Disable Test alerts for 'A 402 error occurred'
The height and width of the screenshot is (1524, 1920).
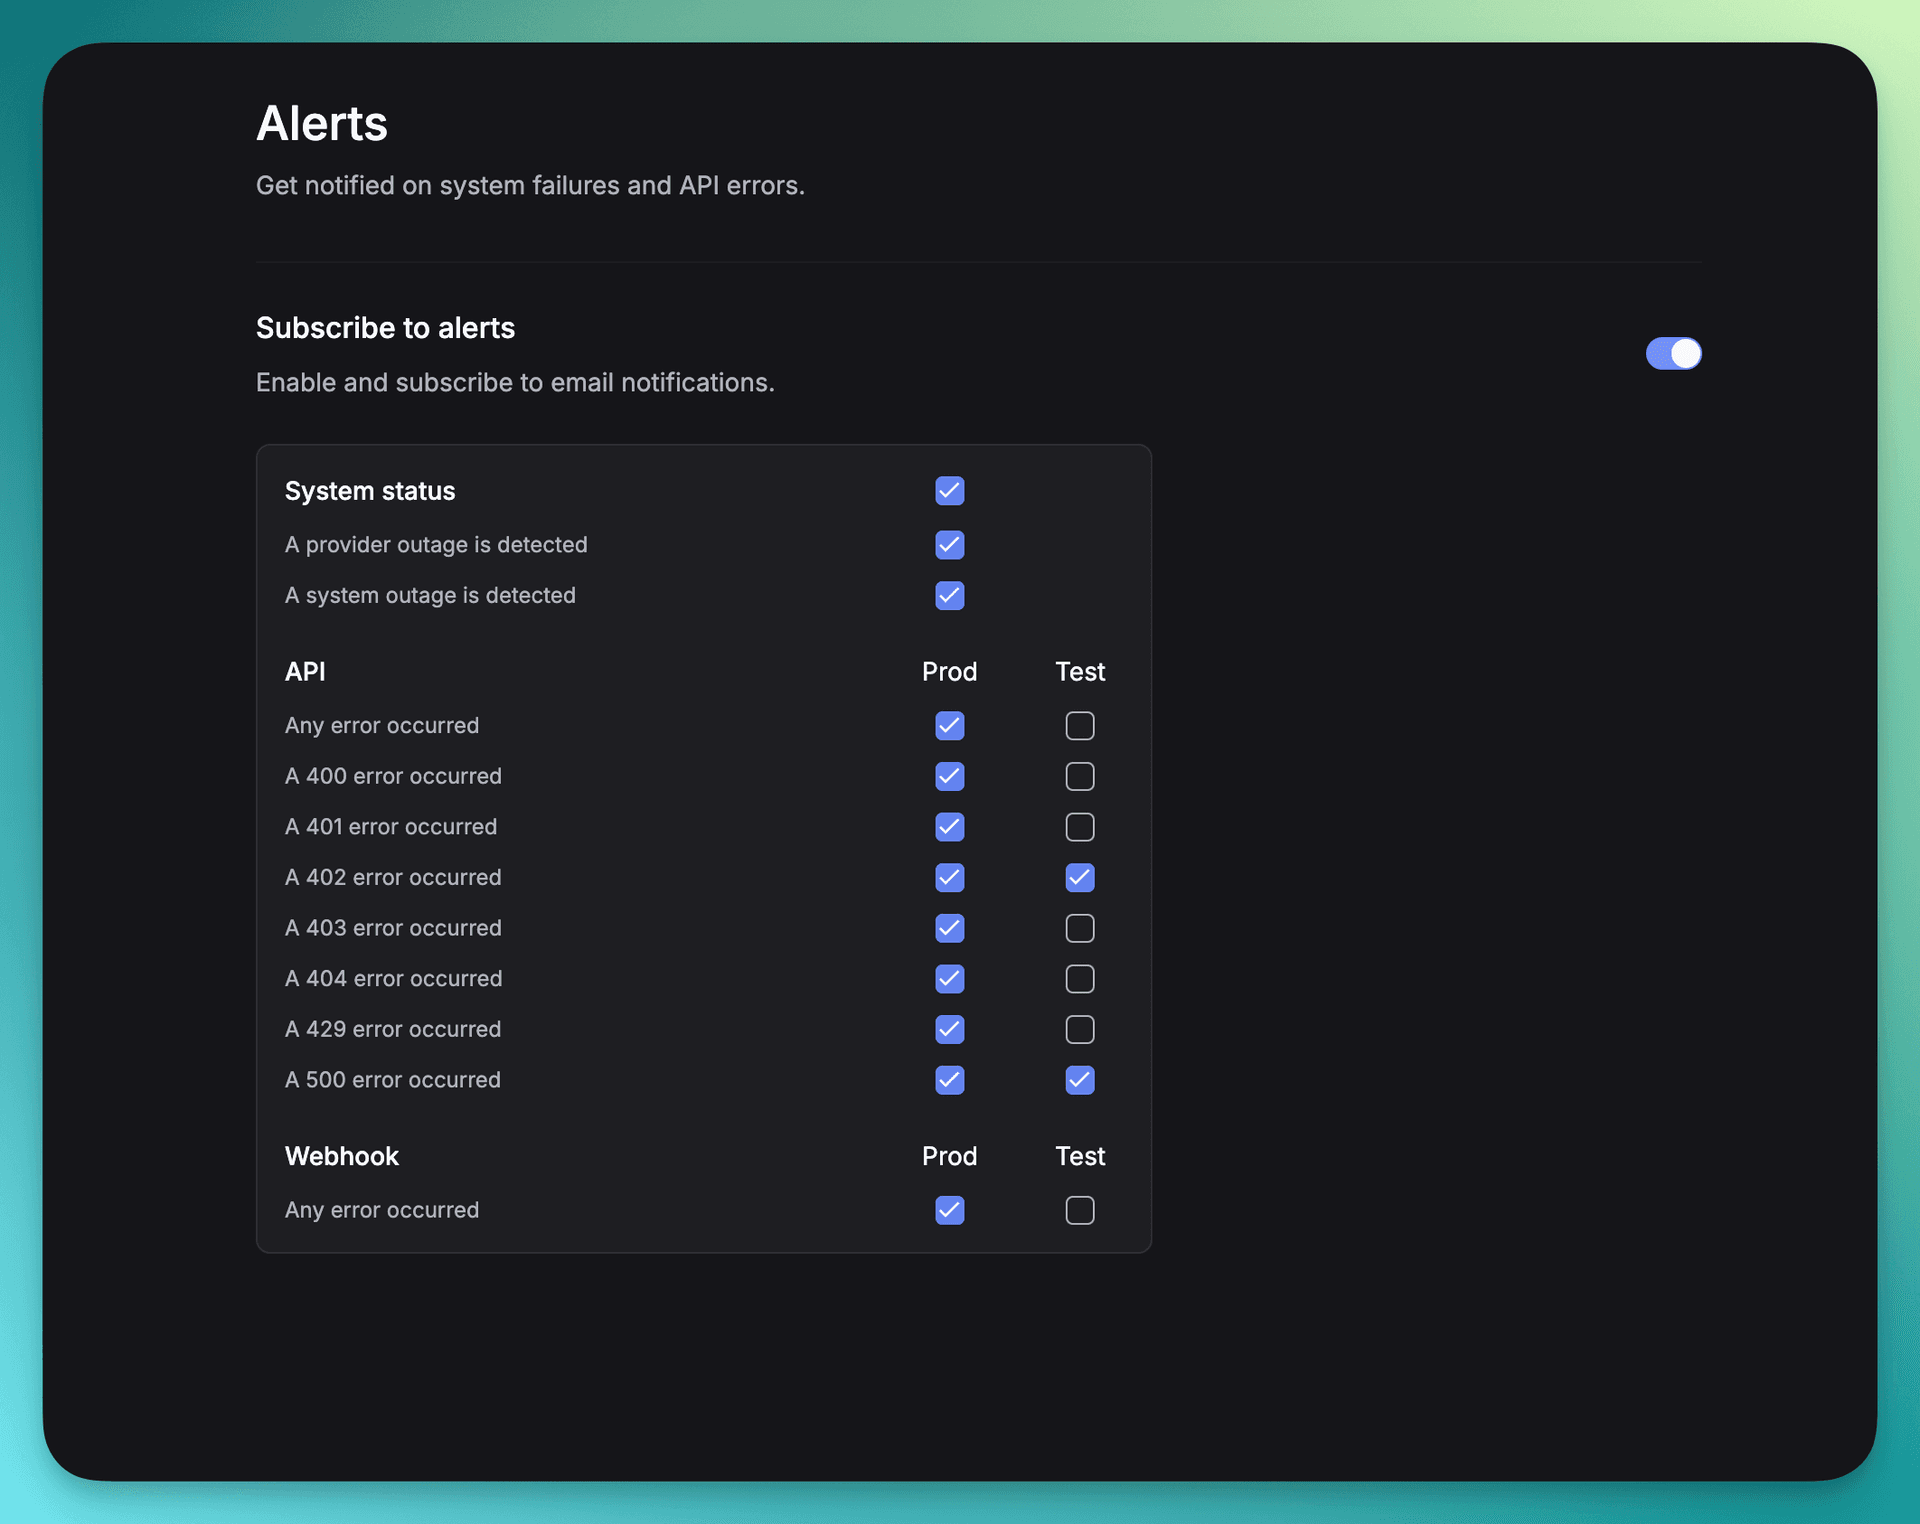pos(1079,878)
